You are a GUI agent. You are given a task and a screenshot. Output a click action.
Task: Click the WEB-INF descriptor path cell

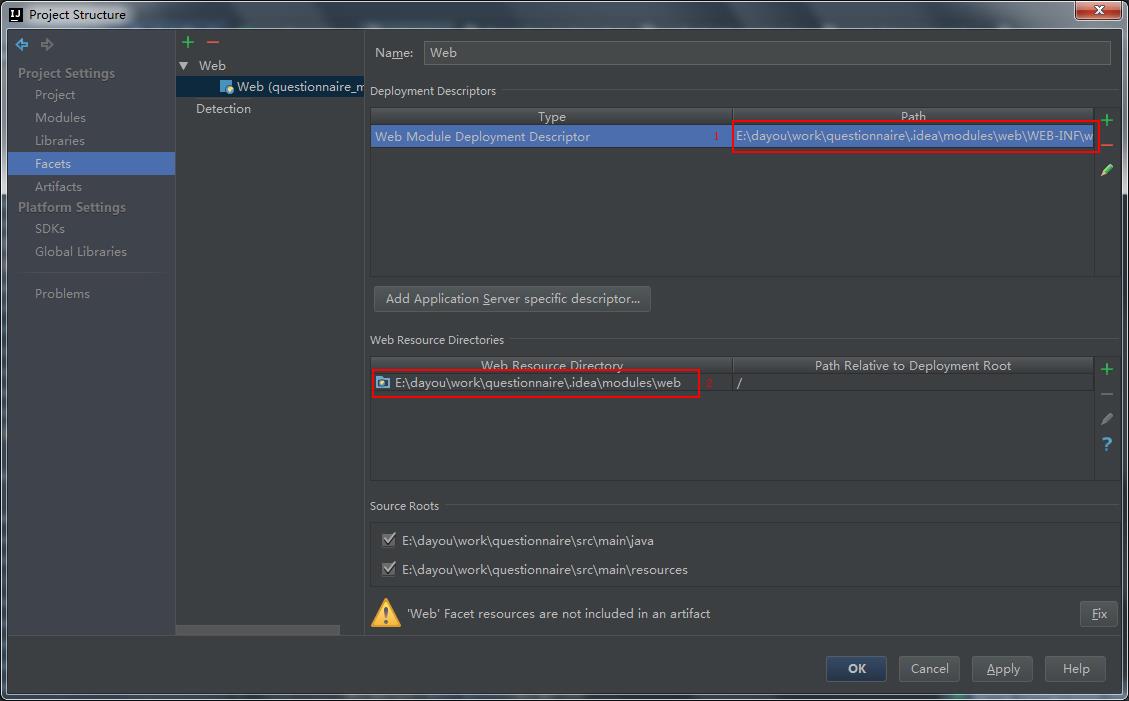[x=914, y=137]
